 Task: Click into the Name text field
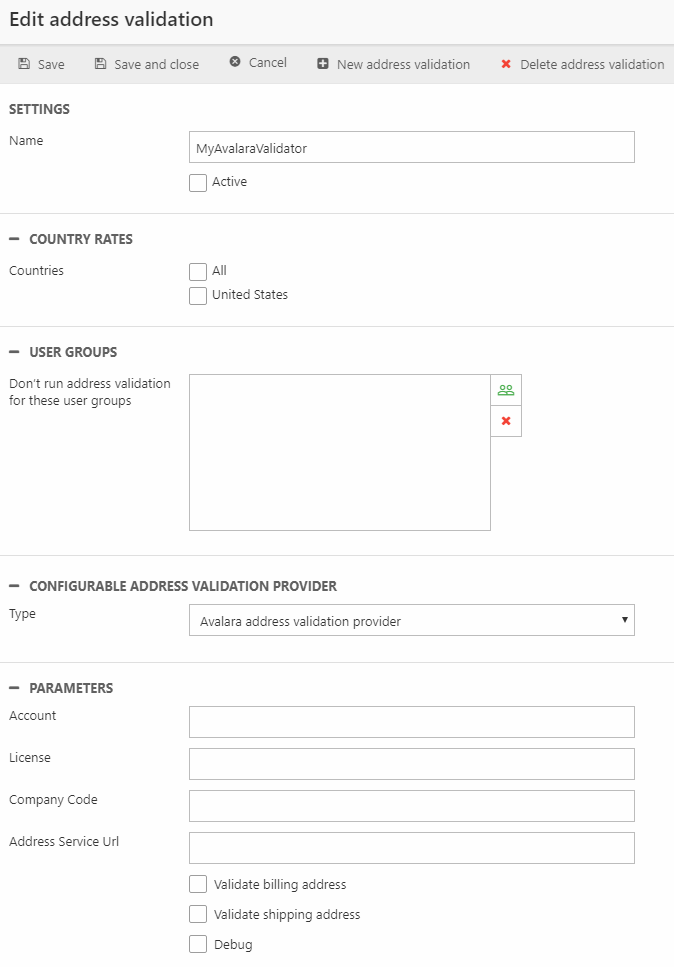coord(411,147)
